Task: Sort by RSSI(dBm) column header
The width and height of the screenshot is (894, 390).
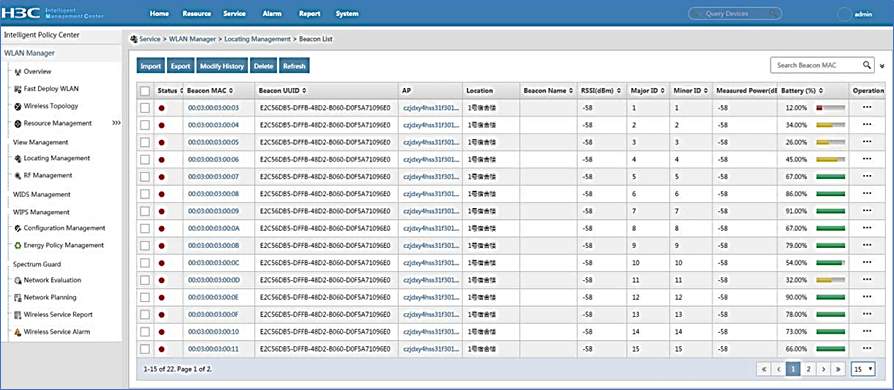Action: coord(602,91)
